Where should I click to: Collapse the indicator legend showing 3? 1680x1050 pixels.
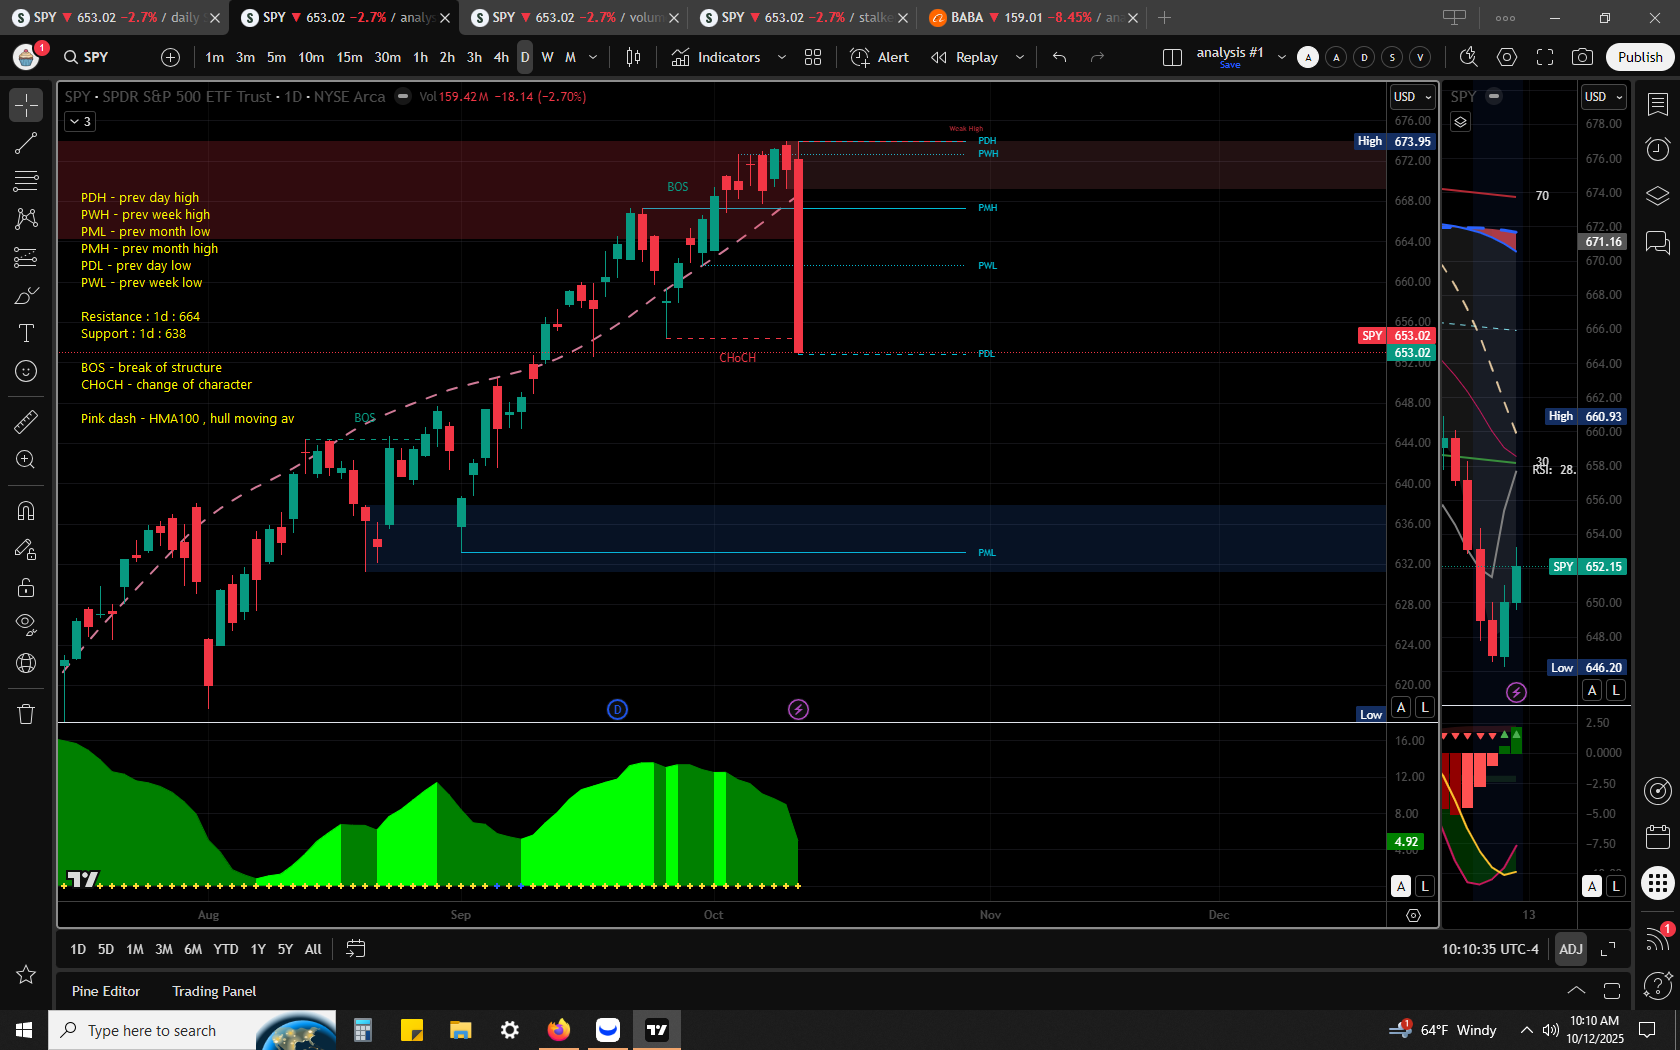(x=80, y=121)
